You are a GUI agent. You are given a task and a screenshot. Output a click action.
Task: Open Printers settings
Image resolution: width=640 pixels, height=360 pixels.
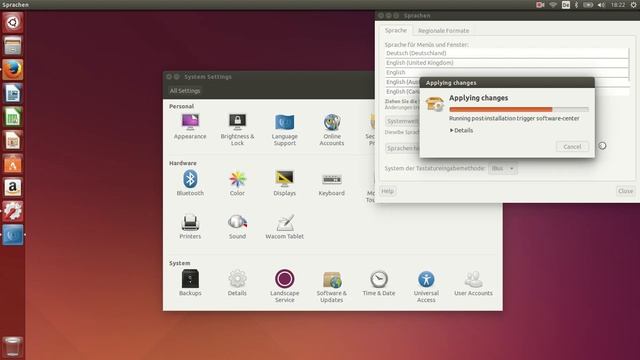coord(190,227)
